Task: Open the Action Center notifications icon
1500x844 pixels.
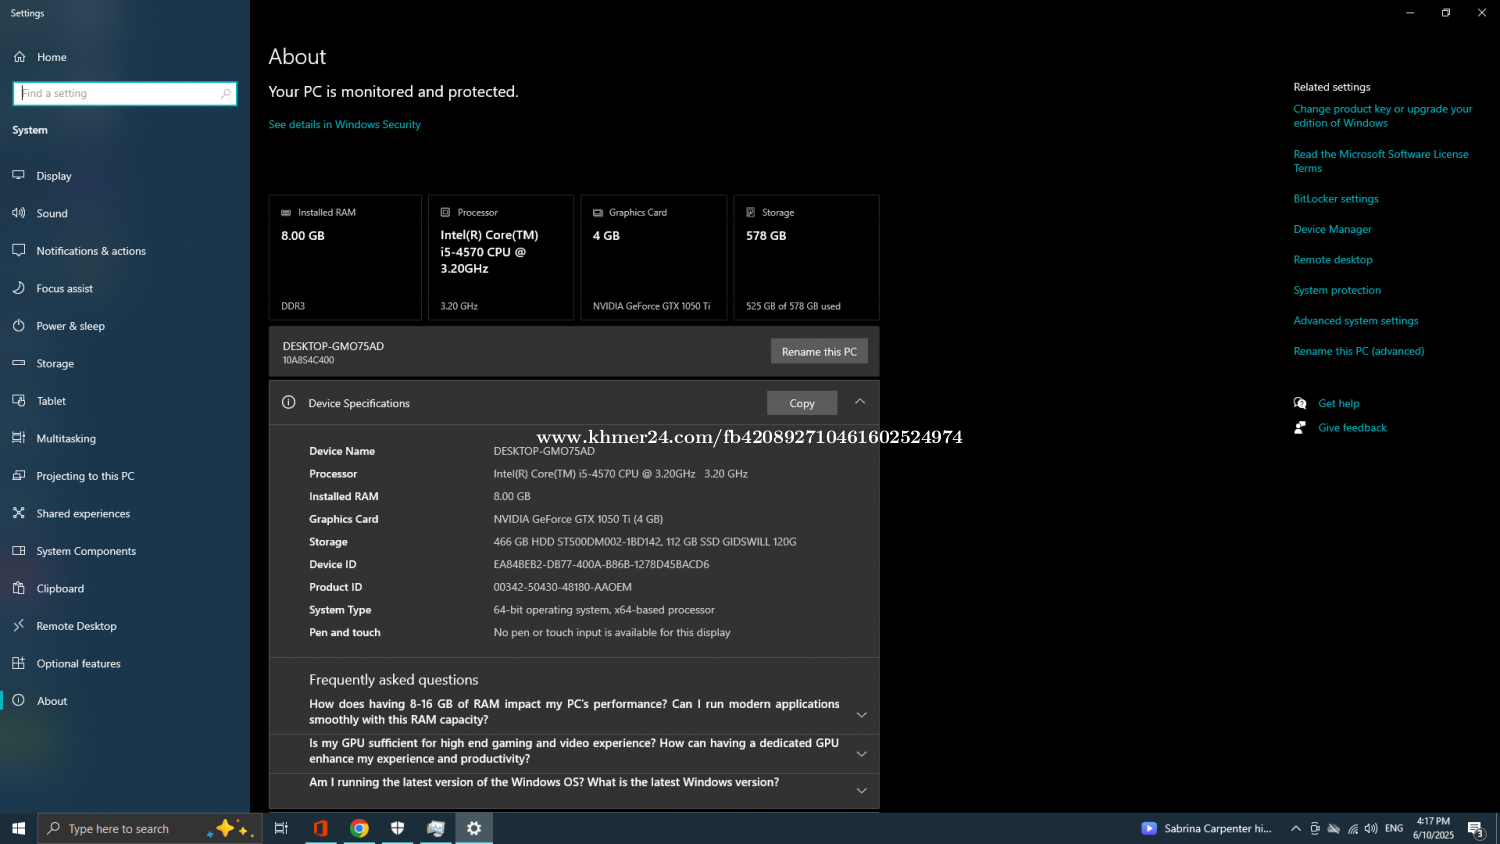Action: point(1476,828)
